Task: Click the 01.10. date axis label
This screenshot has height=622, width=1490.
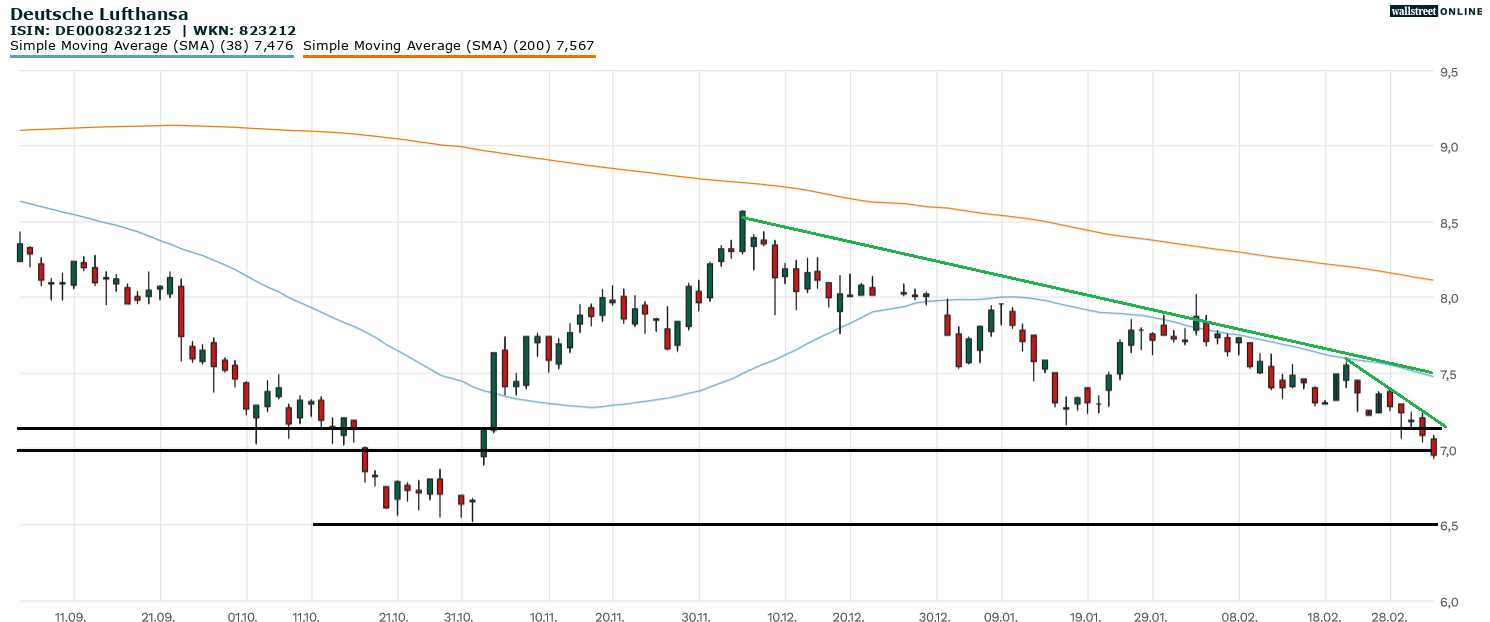Action: pyautogui.click(x=243, y=617)
